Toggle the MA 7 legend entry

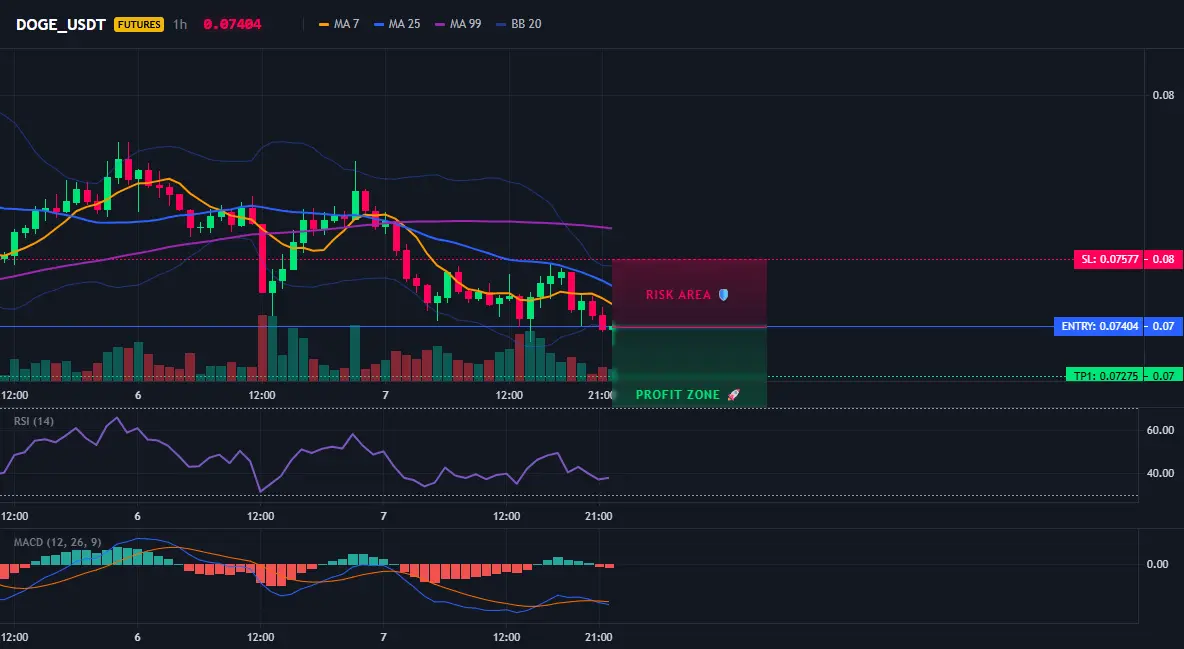click(x=339, y=24)
